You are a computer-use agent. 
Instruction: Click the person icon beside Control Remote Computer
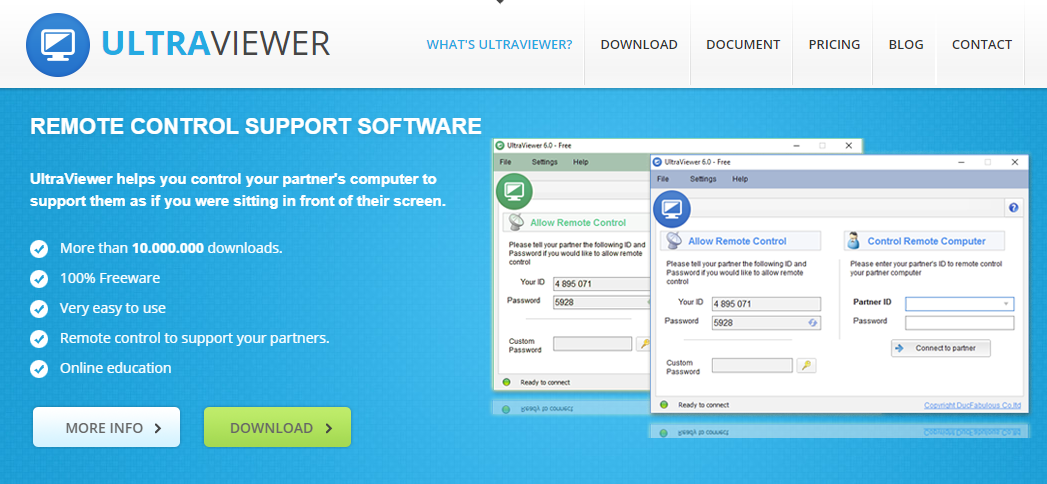pos(853,240)
